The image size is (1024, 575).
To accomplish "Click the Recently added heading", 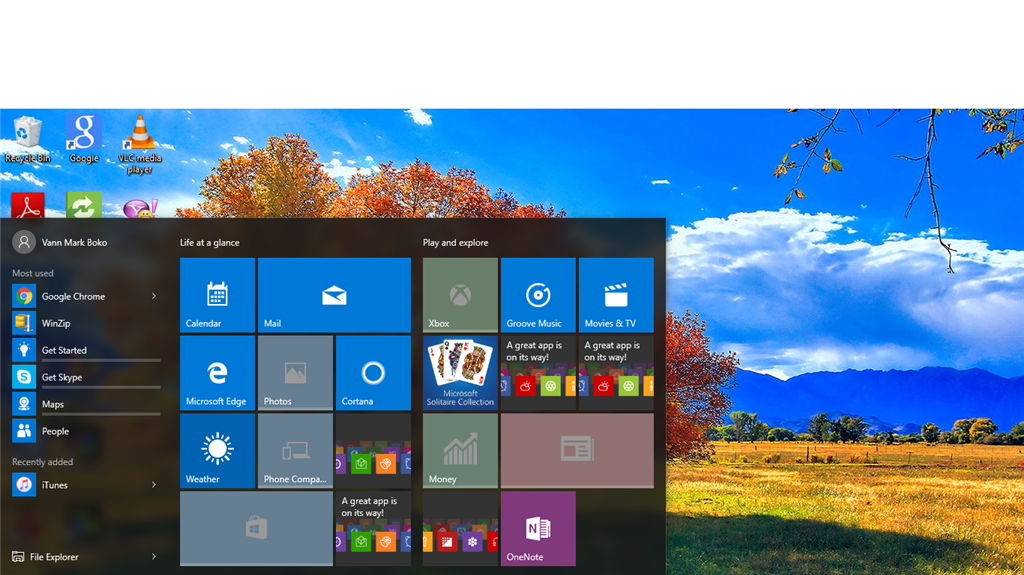I will tap(42, 462).
